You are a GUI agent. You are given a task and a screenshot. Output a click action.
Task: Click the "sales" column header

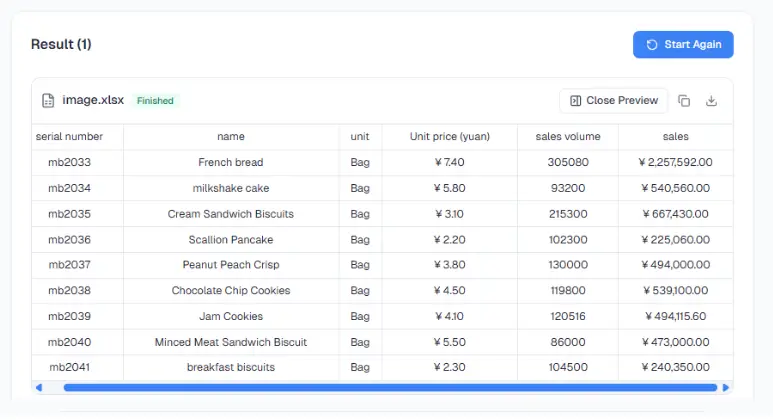675,136
